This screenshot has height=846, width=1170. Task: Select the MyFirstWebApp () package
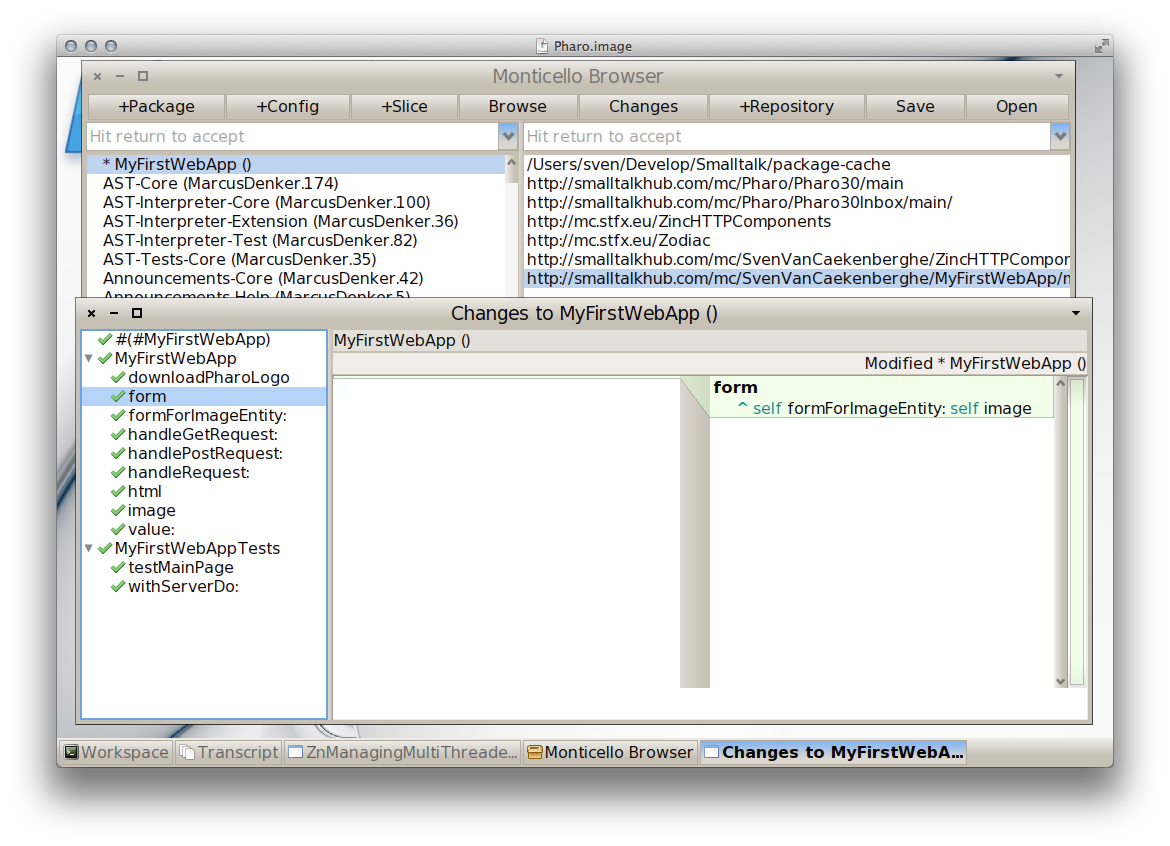296,164
